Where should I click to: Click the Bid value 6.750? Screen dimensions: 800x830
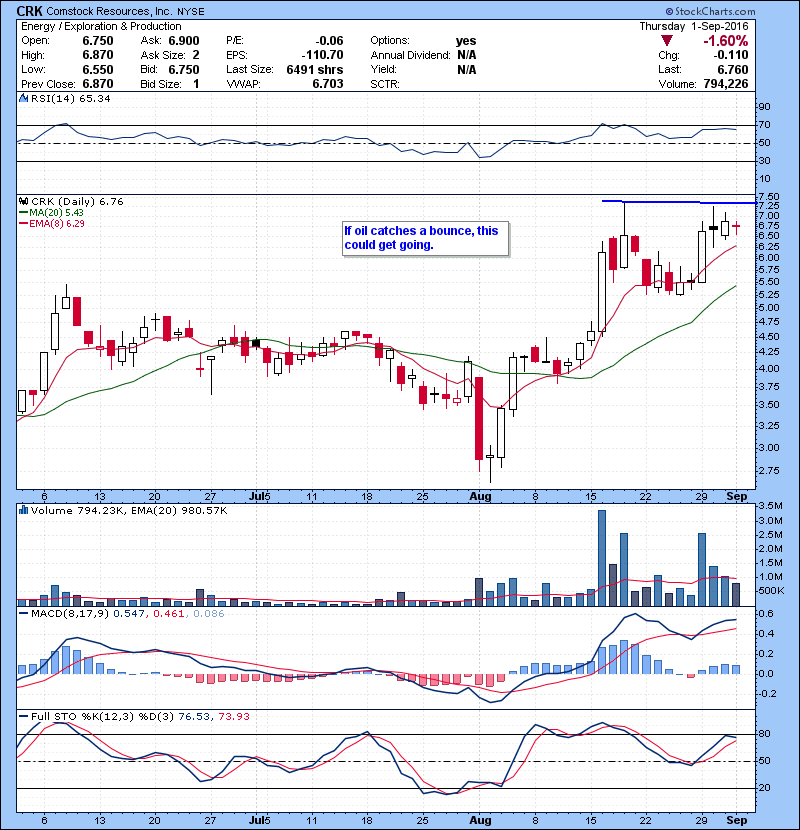pyautogui.click(x=184, y=69)
